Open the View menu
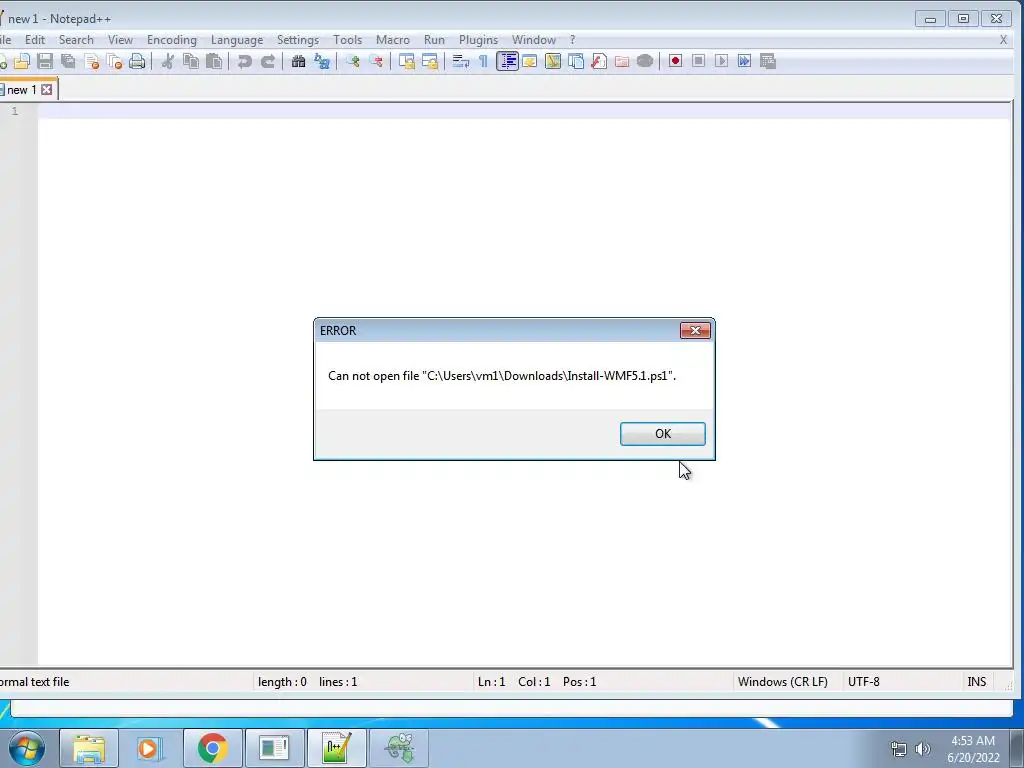The width and height of the screenshot is (1024, 768). tap(120, 40)
